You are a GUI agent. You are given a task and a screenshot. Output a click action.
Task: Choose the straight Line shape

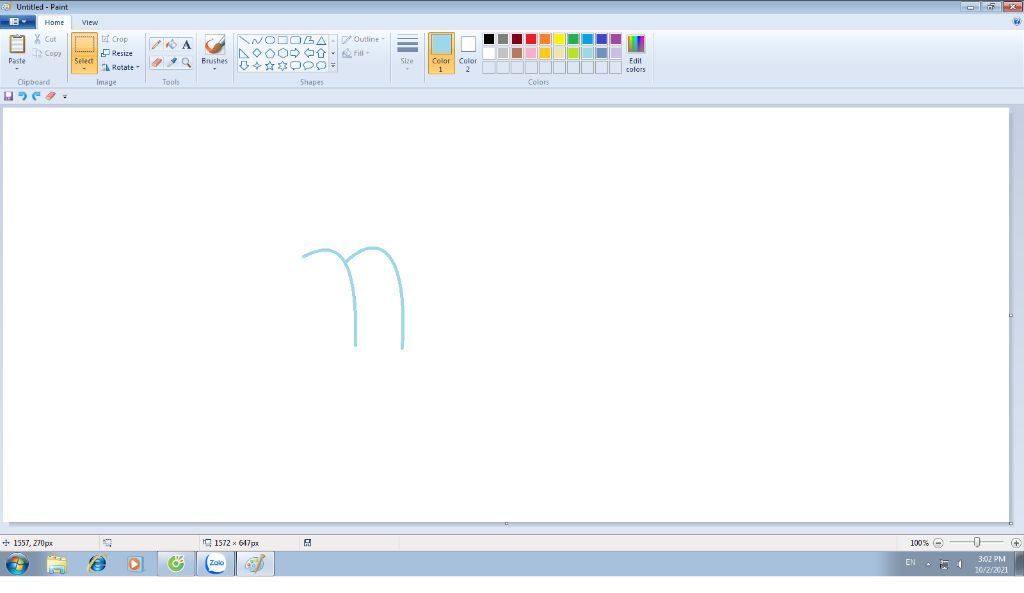point(244,40)
